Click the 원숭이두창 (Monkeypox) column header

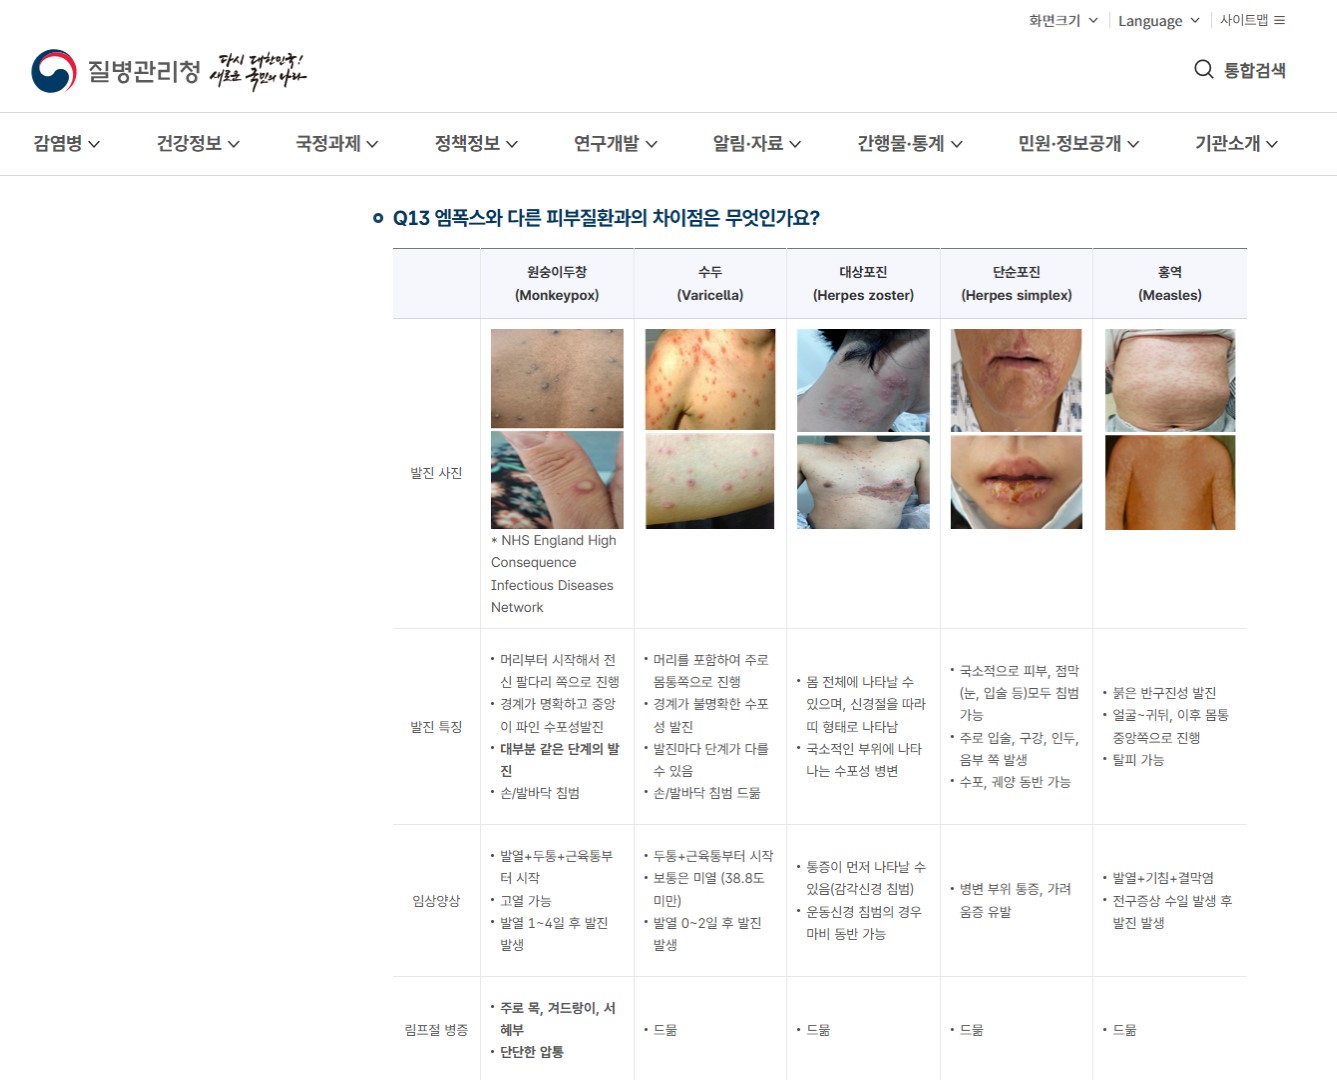pos(557,283)
